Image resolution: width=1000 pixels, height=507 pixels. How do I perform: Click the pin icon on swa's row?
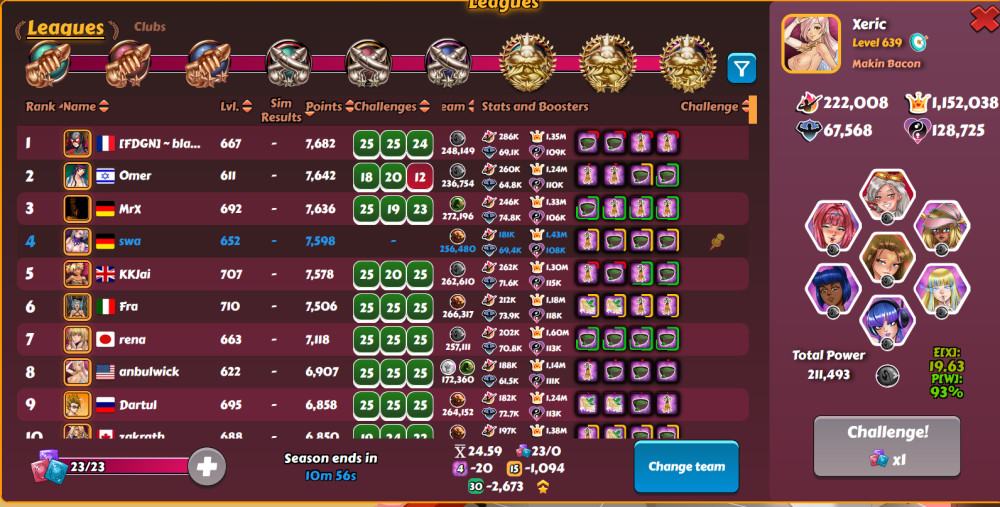(x=717, y=241)
